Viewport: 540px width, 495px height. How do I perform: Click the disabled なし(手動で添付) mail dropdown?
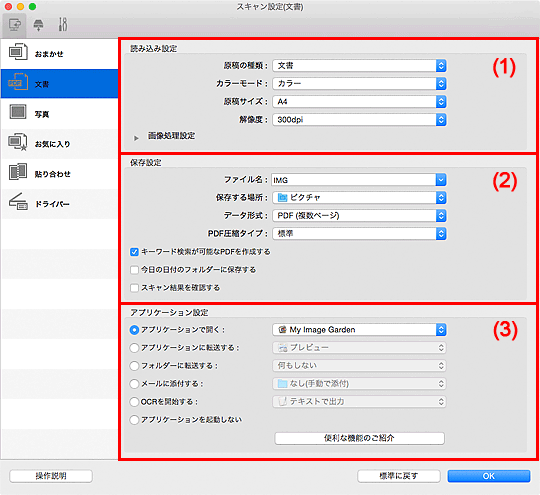click(359, 383)
